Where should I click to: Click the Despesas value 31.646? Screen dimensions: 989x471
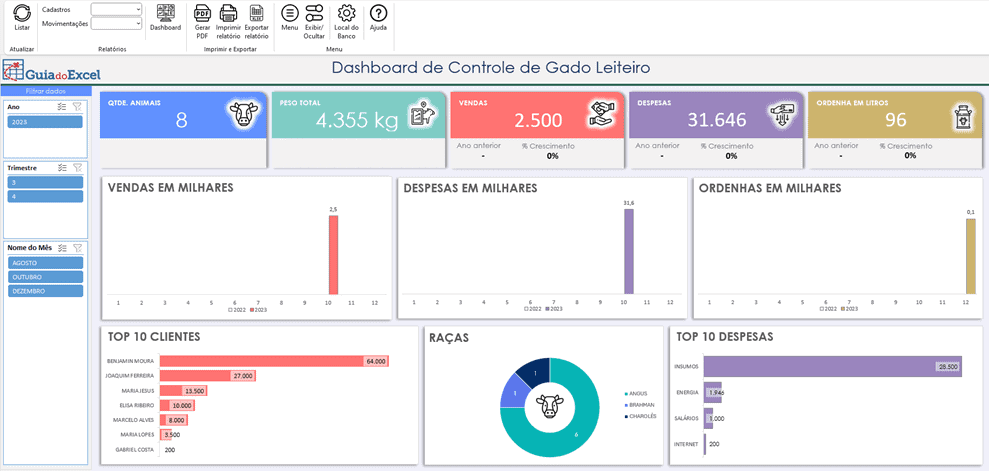(x=717, y=120)
